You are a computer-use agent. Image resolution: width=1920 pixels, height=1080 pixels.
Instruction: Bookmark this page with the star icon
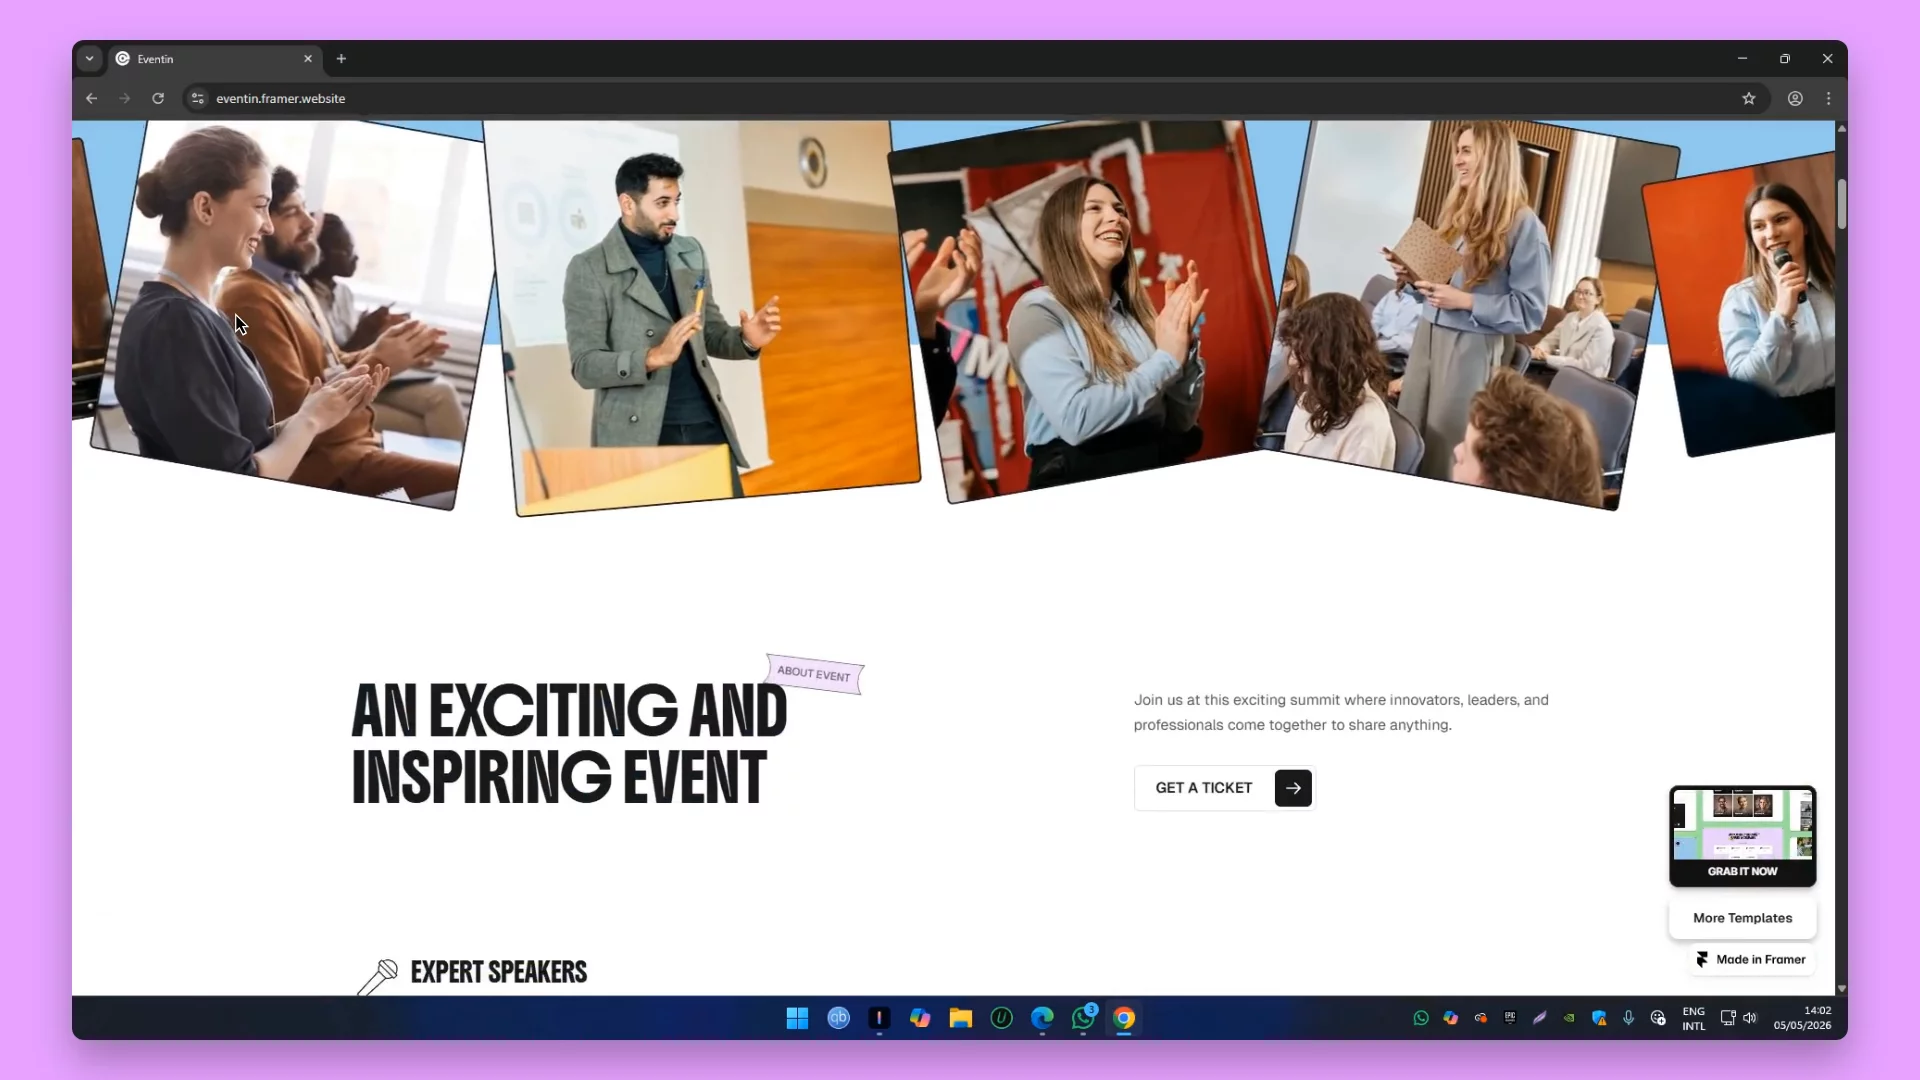pos(1748,98)
